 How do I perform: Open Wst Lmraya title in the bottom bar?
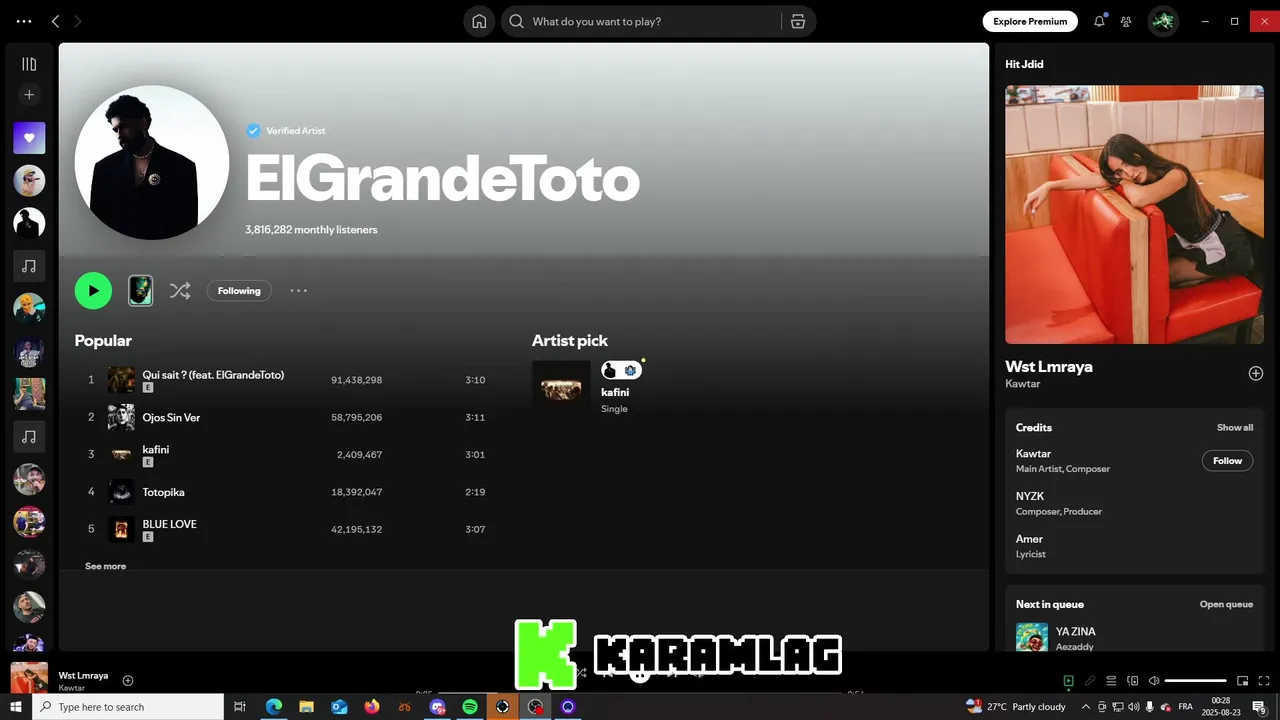pyautogui.click(x=83, y=675)
